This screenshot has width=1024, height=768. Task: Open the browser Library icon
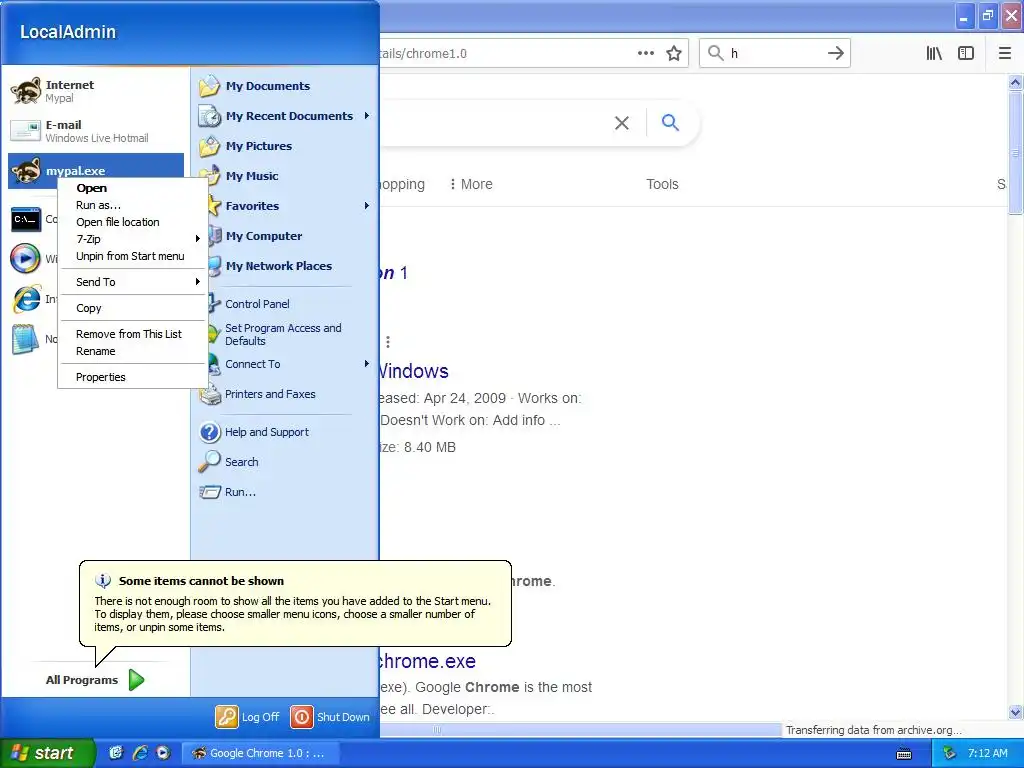pos(934,54)
